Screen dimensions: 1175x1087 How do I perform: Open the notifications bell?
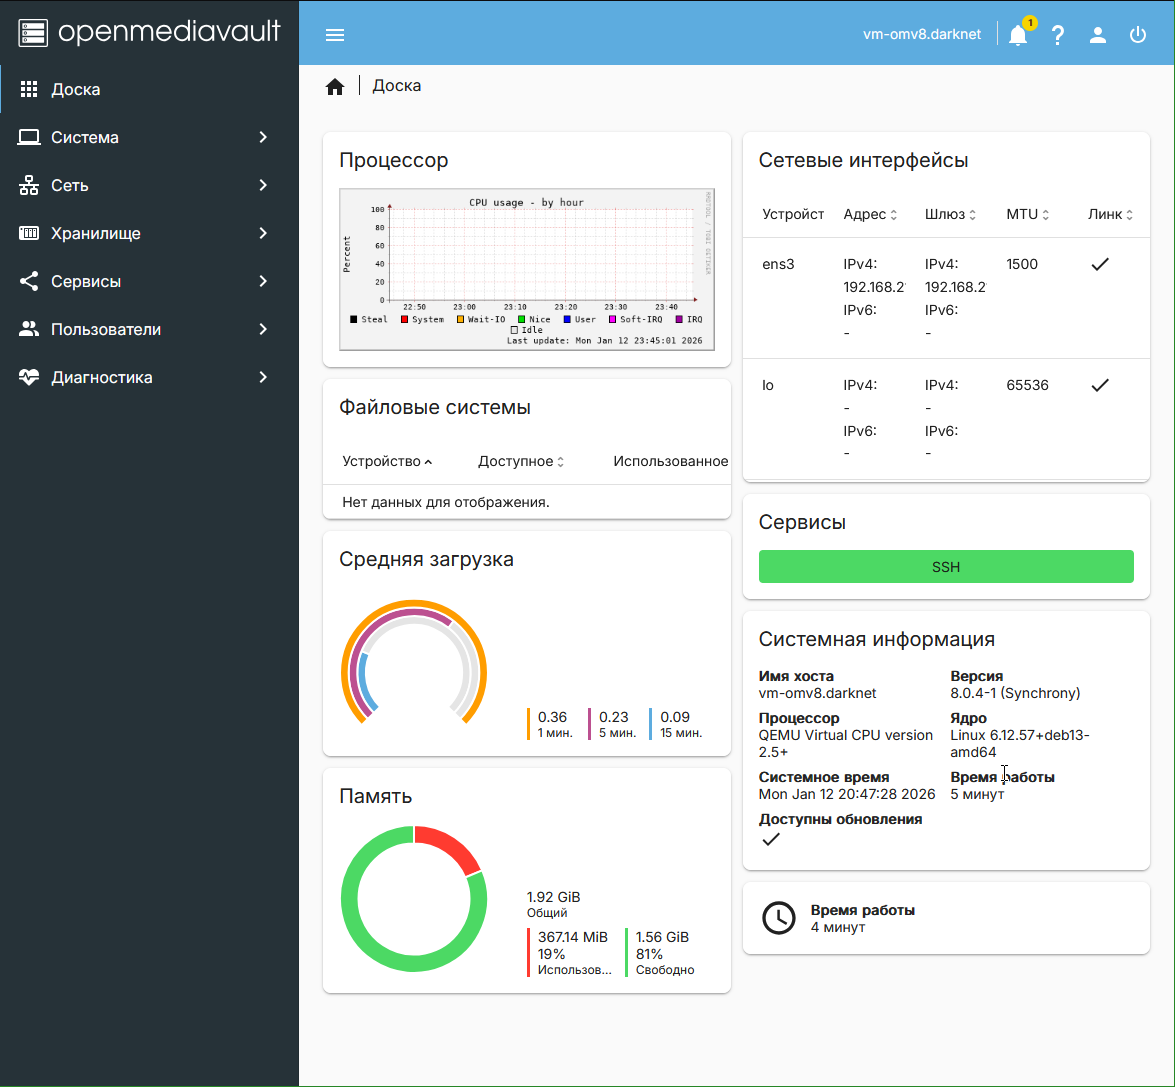(x=1018, y=35)
